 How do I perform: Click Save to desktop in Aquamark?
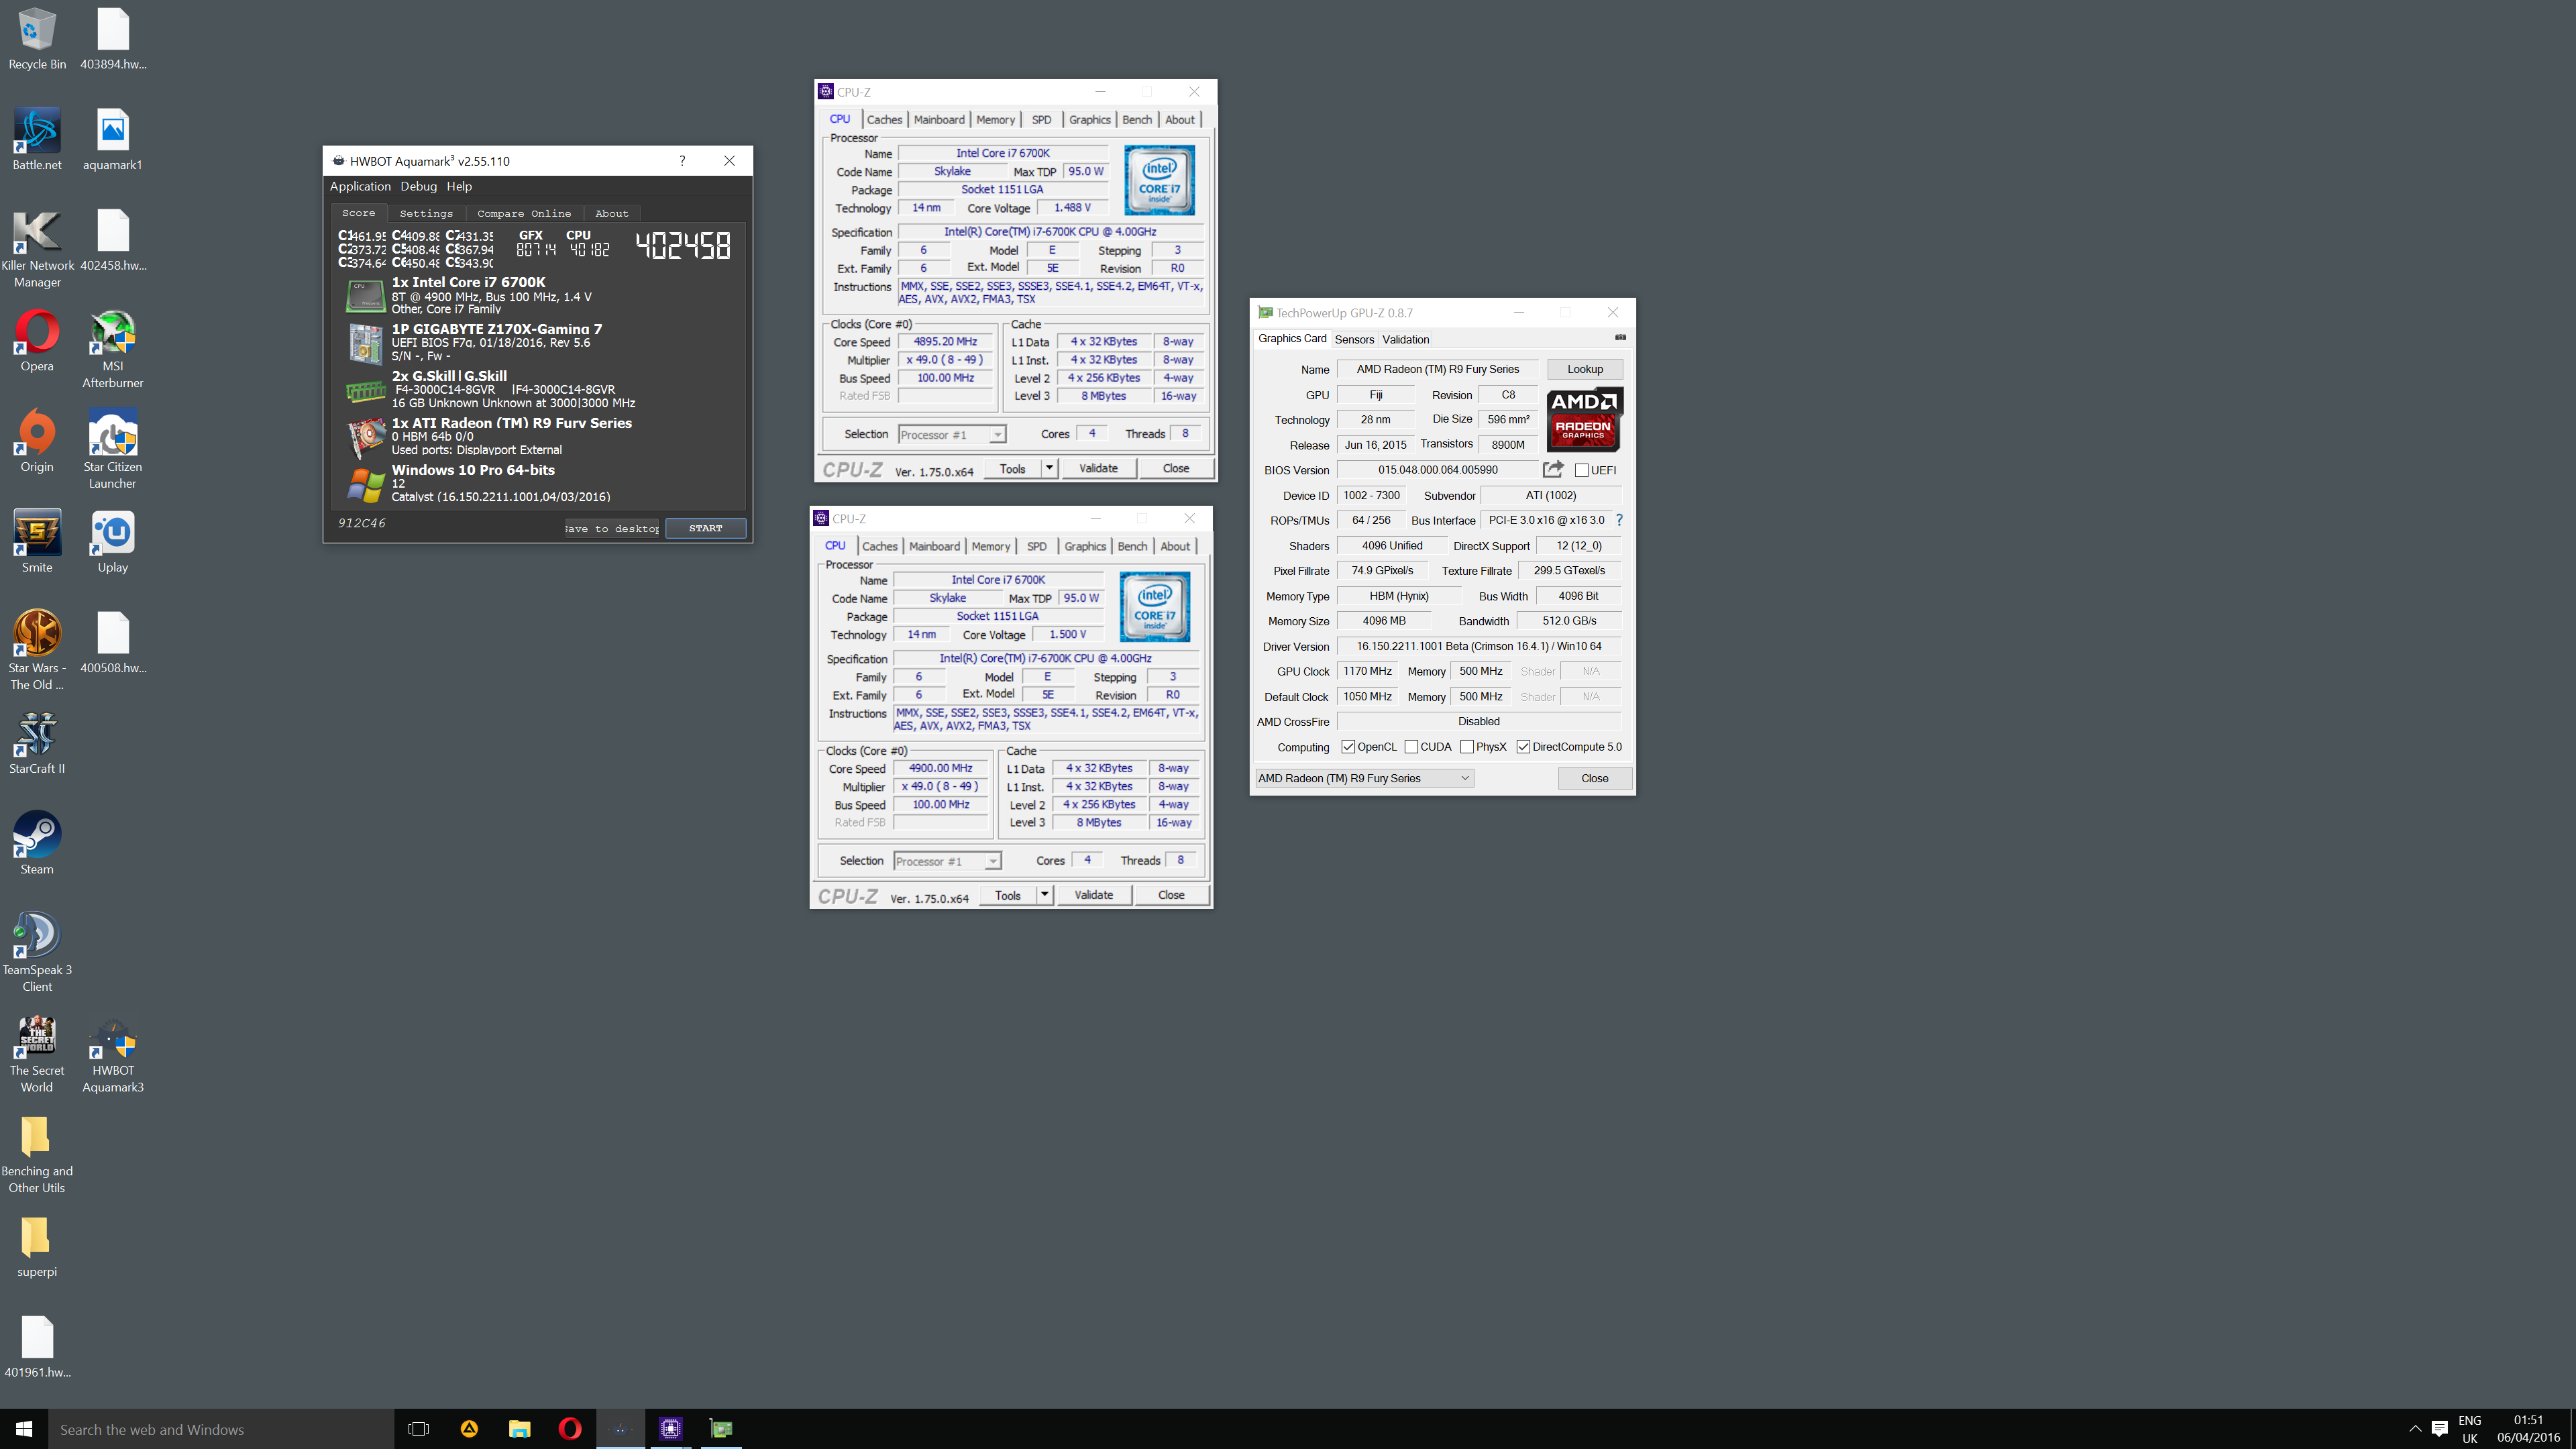[611, 529]
